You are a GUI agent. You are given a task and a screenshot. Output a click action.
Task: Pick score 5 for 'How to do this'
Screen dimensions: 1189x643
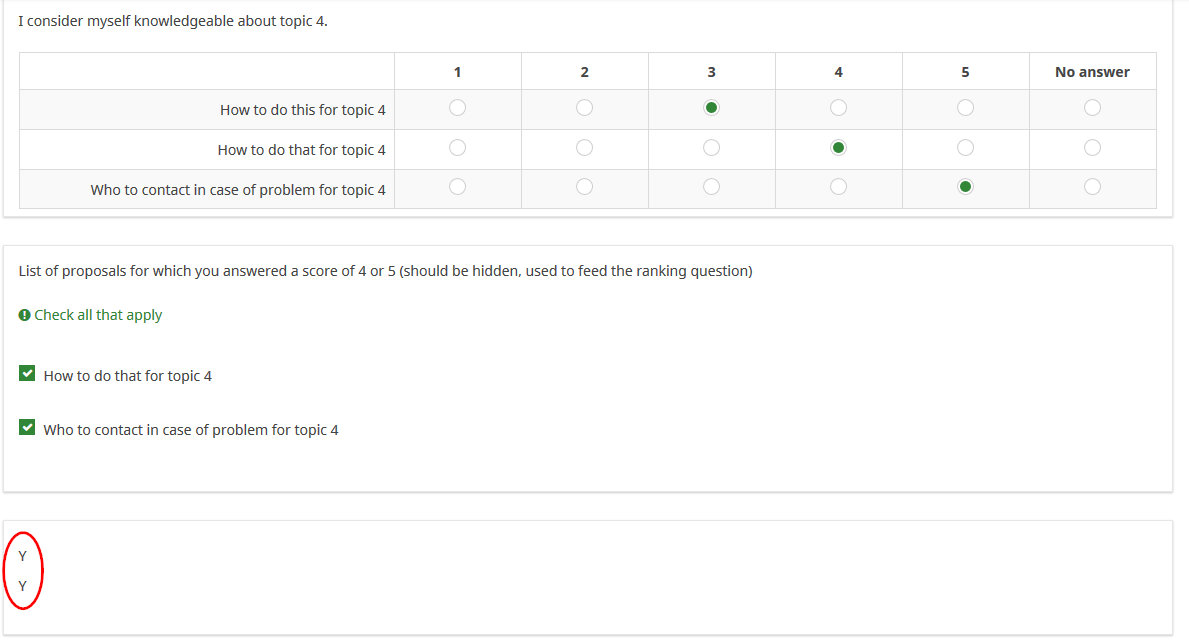965,107
